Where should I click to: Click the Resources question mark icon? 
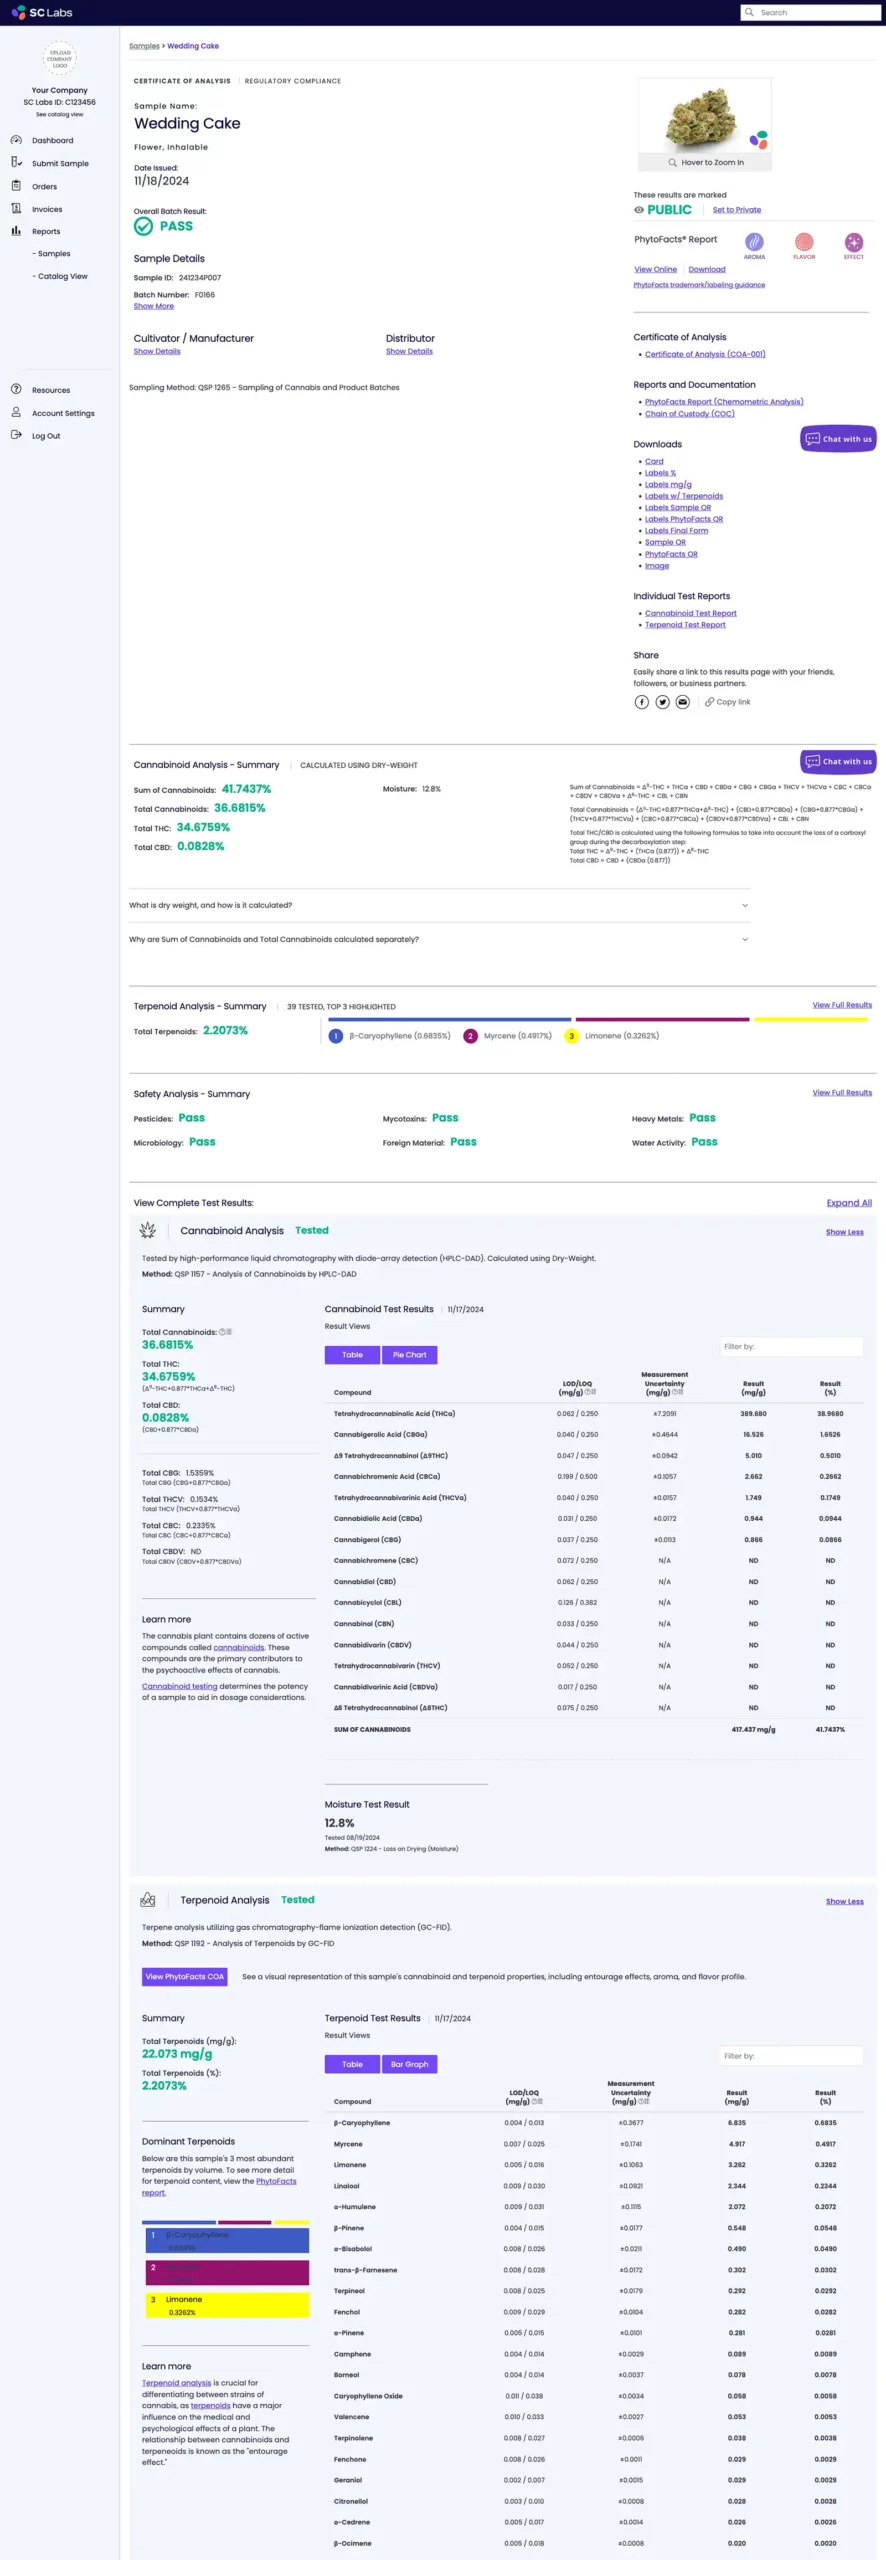point(16,389)
